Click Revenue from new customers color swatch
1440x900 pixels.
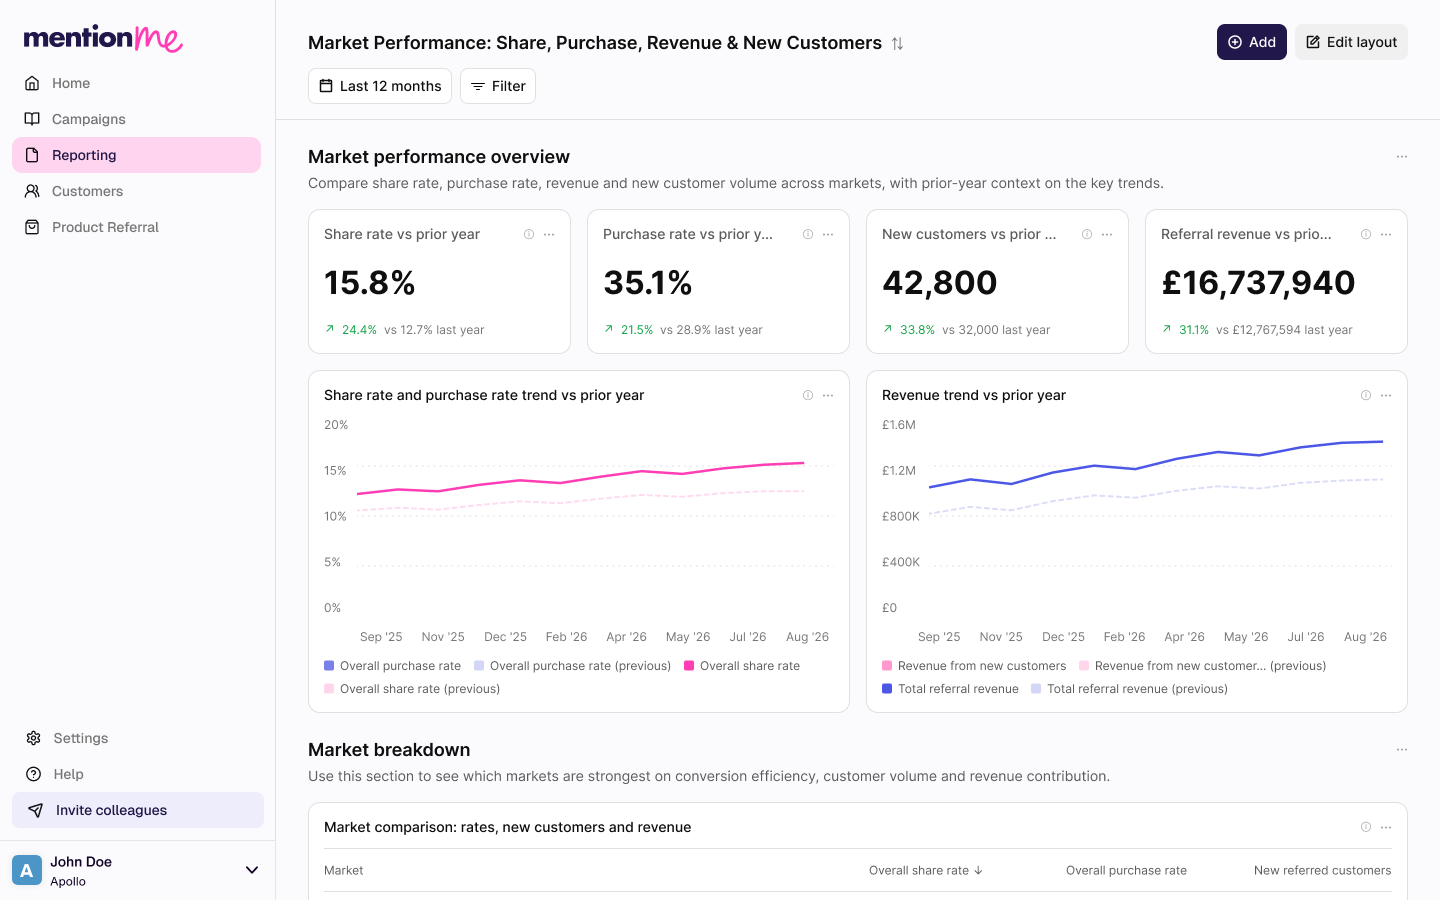click(887, 666)
